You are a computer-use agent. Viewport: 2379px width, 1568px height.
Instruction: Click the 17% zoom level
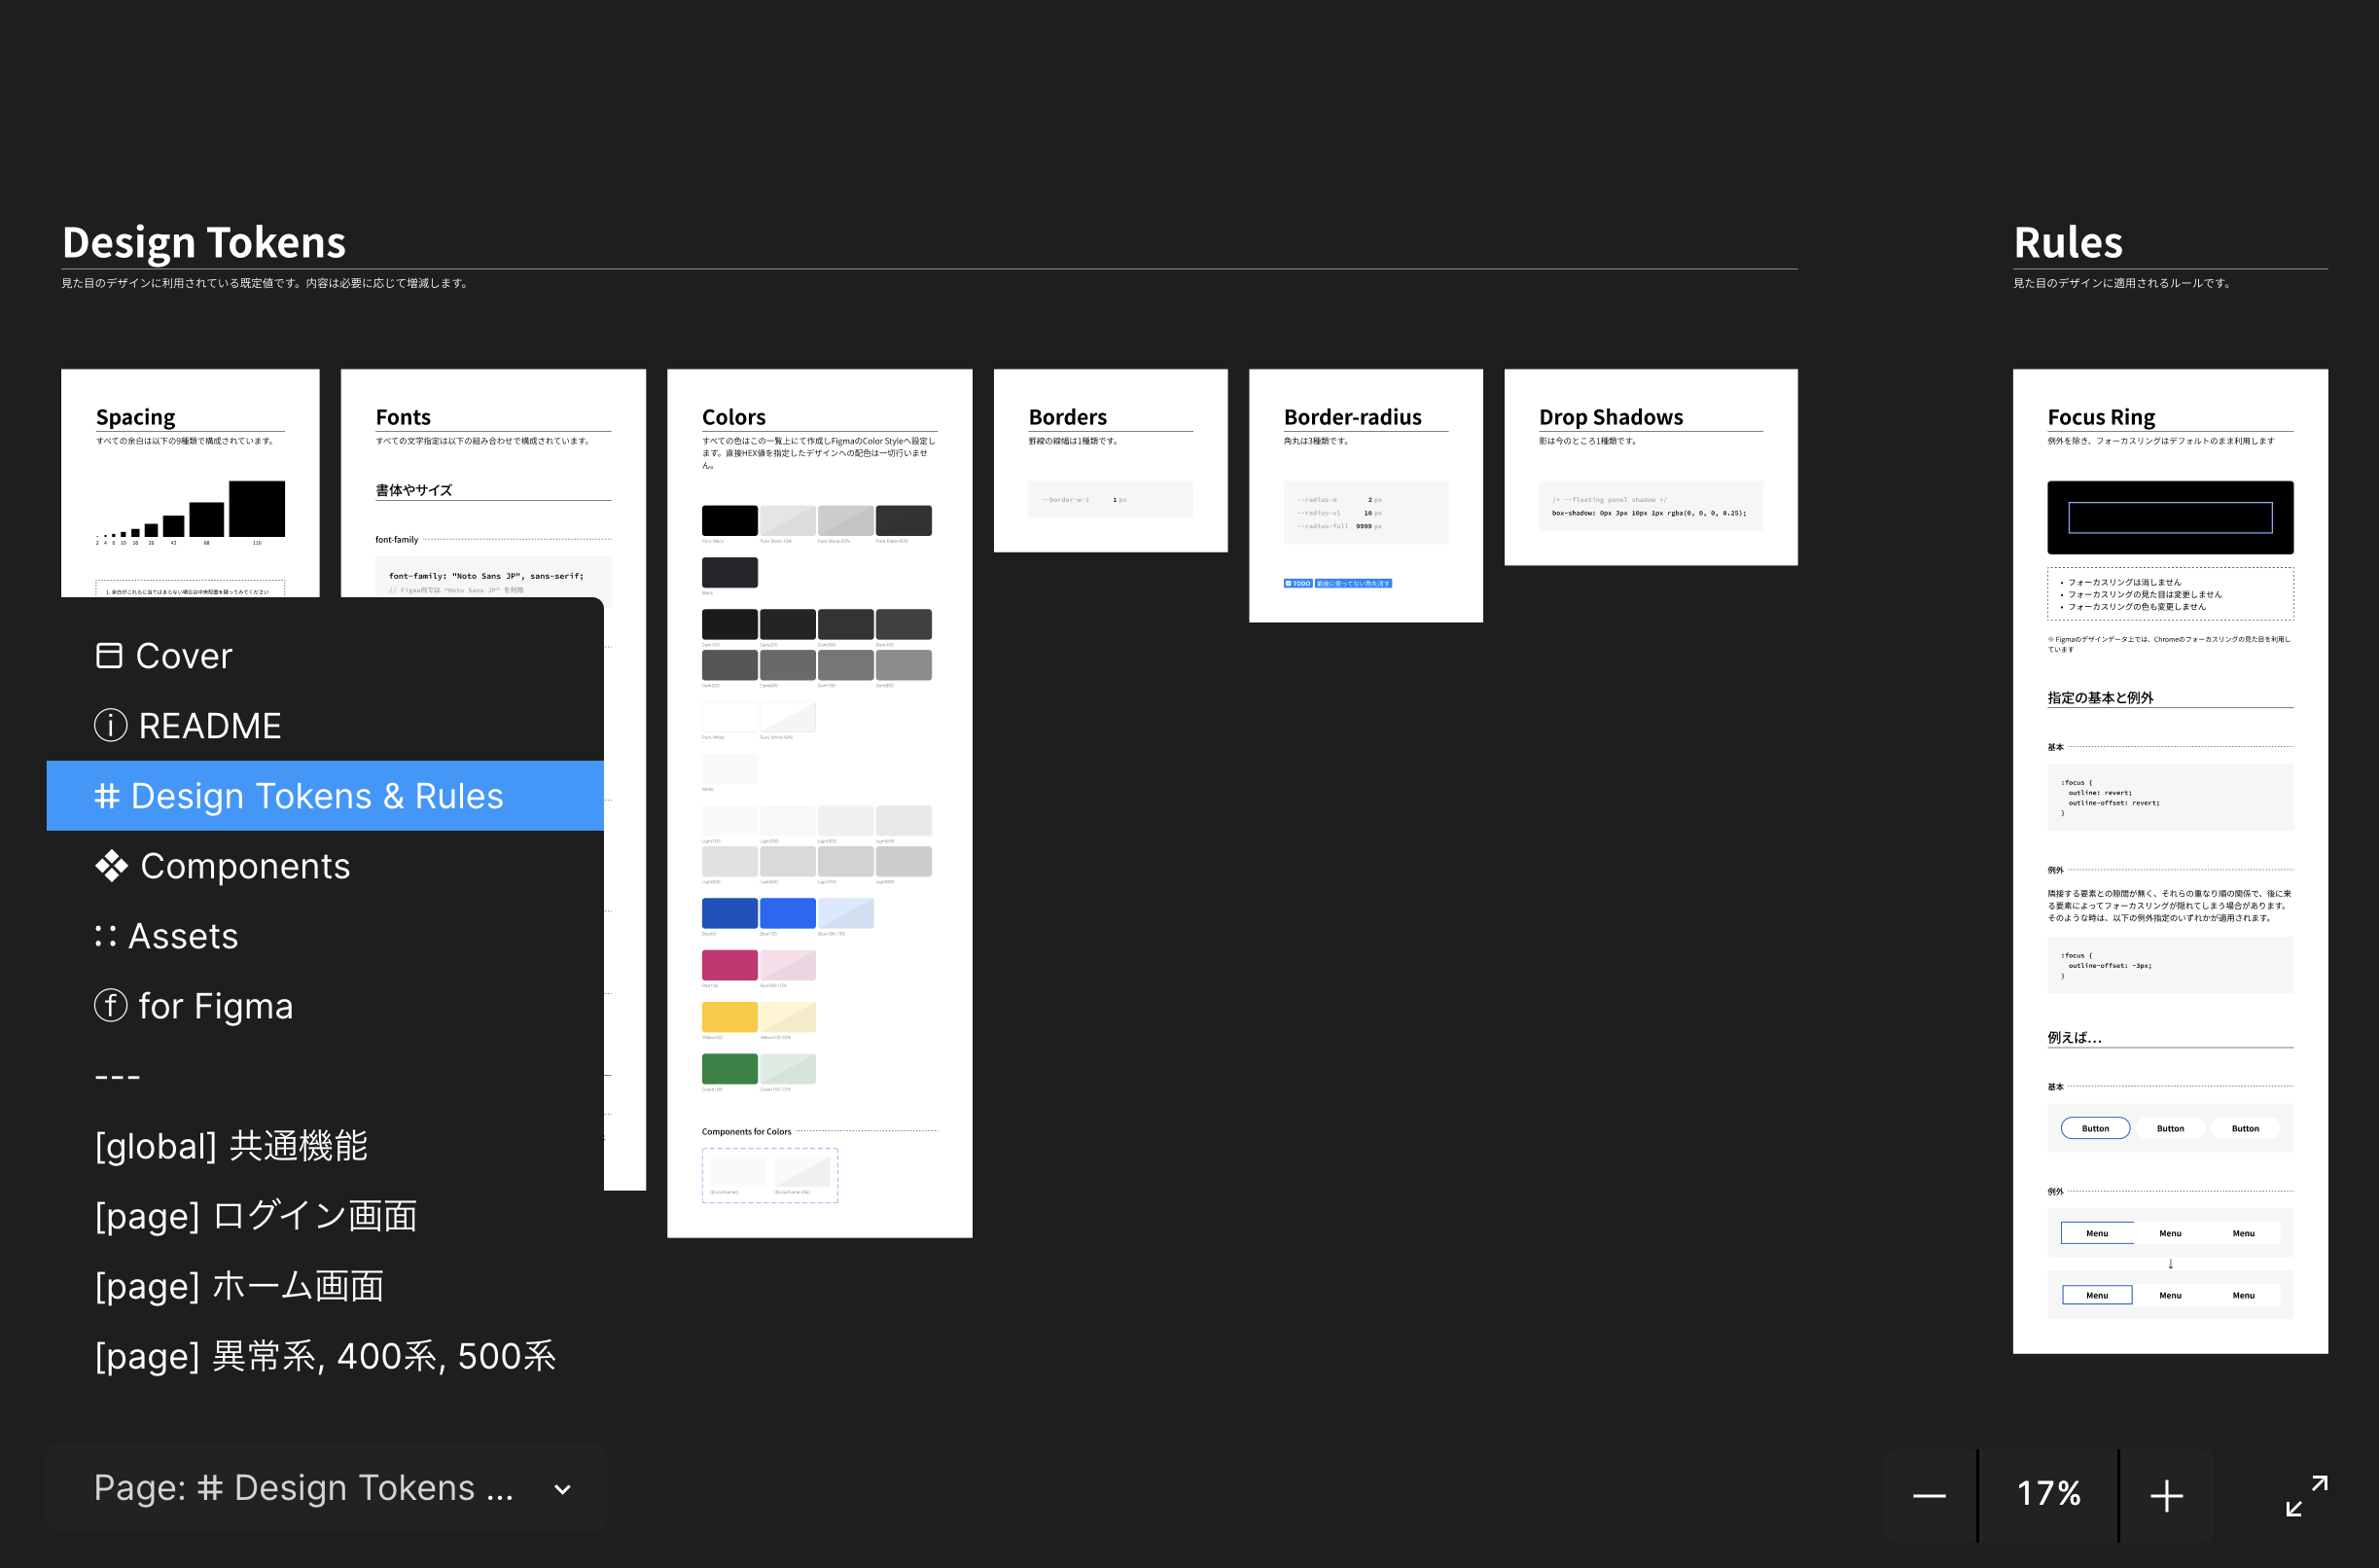(2048, 1494)
